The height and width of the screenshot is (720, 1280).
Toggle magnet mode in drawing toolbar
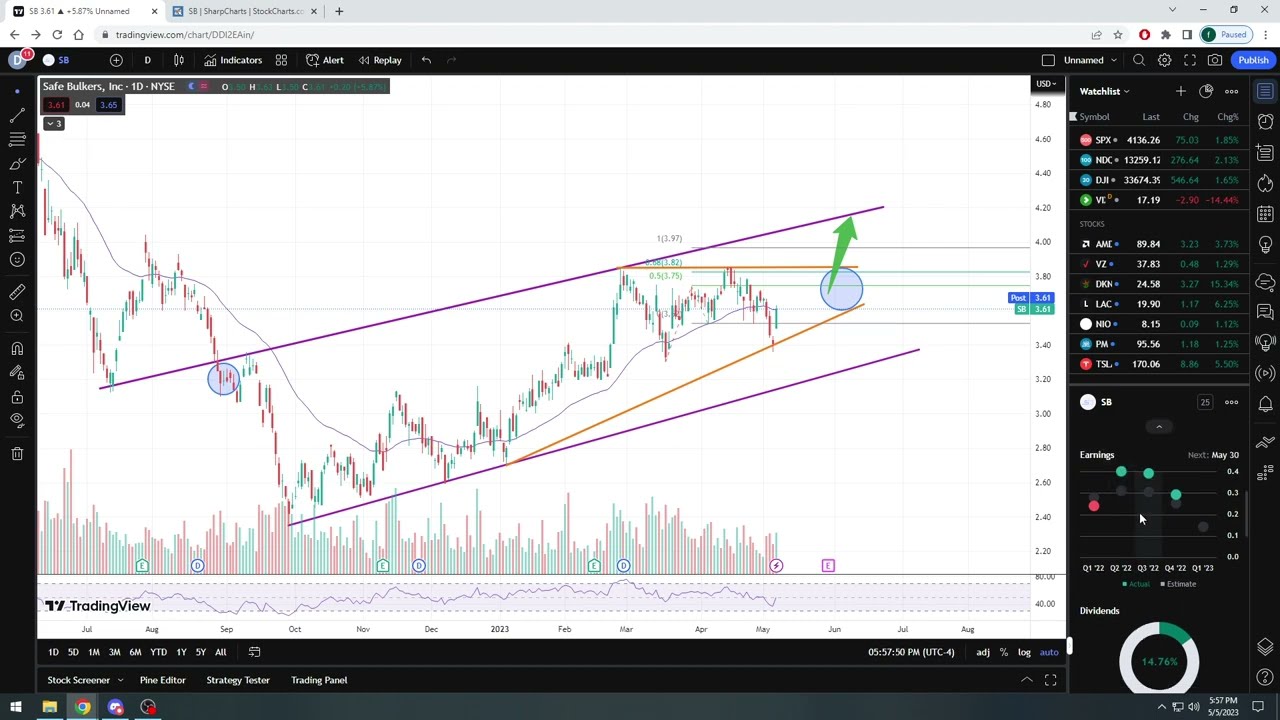coord(17,348)
